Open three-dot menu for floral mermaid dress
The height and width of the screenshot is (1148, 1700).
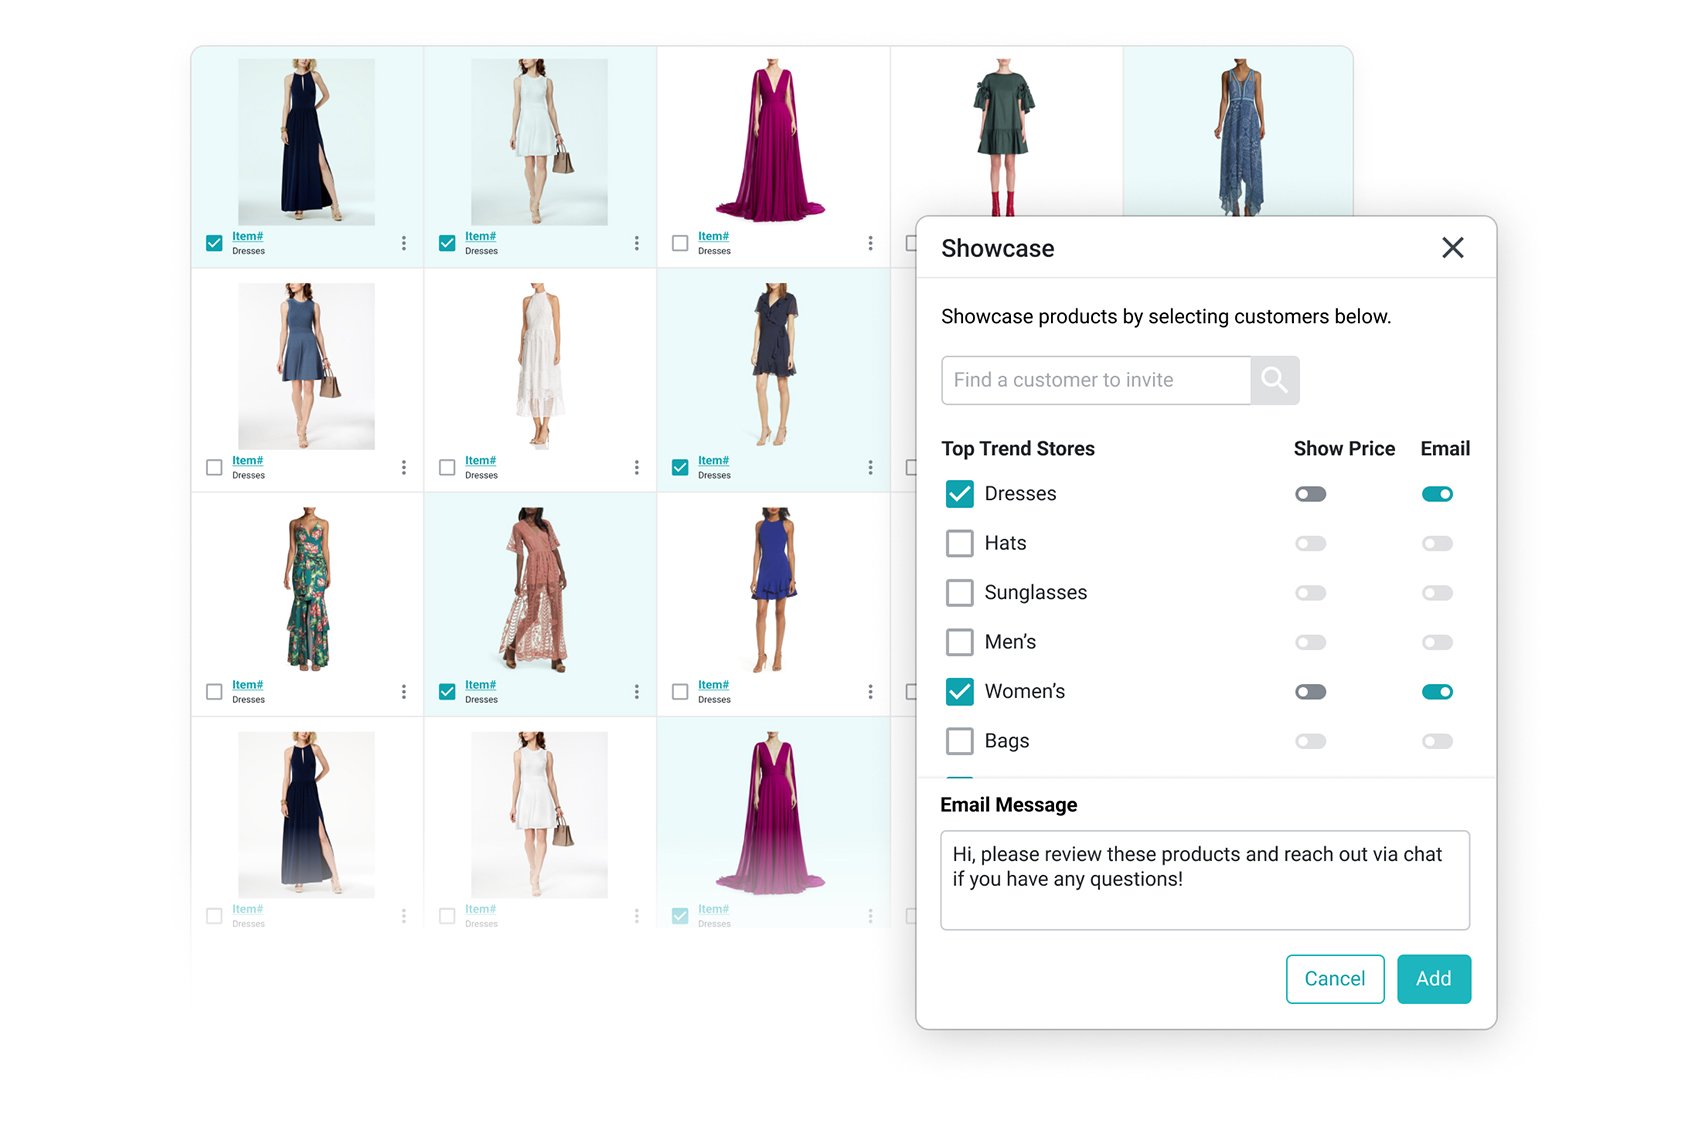(x=404, y=692)
